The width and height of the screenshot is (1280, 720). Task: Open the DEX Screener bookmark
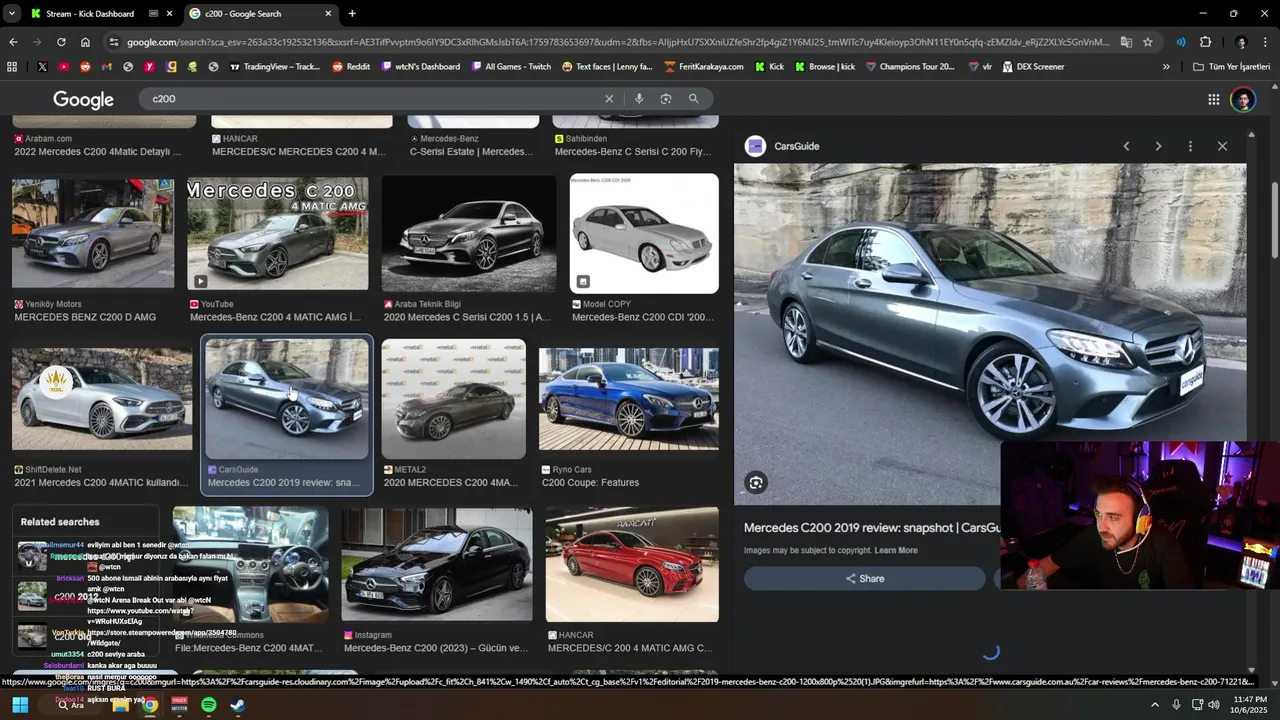1033,67
